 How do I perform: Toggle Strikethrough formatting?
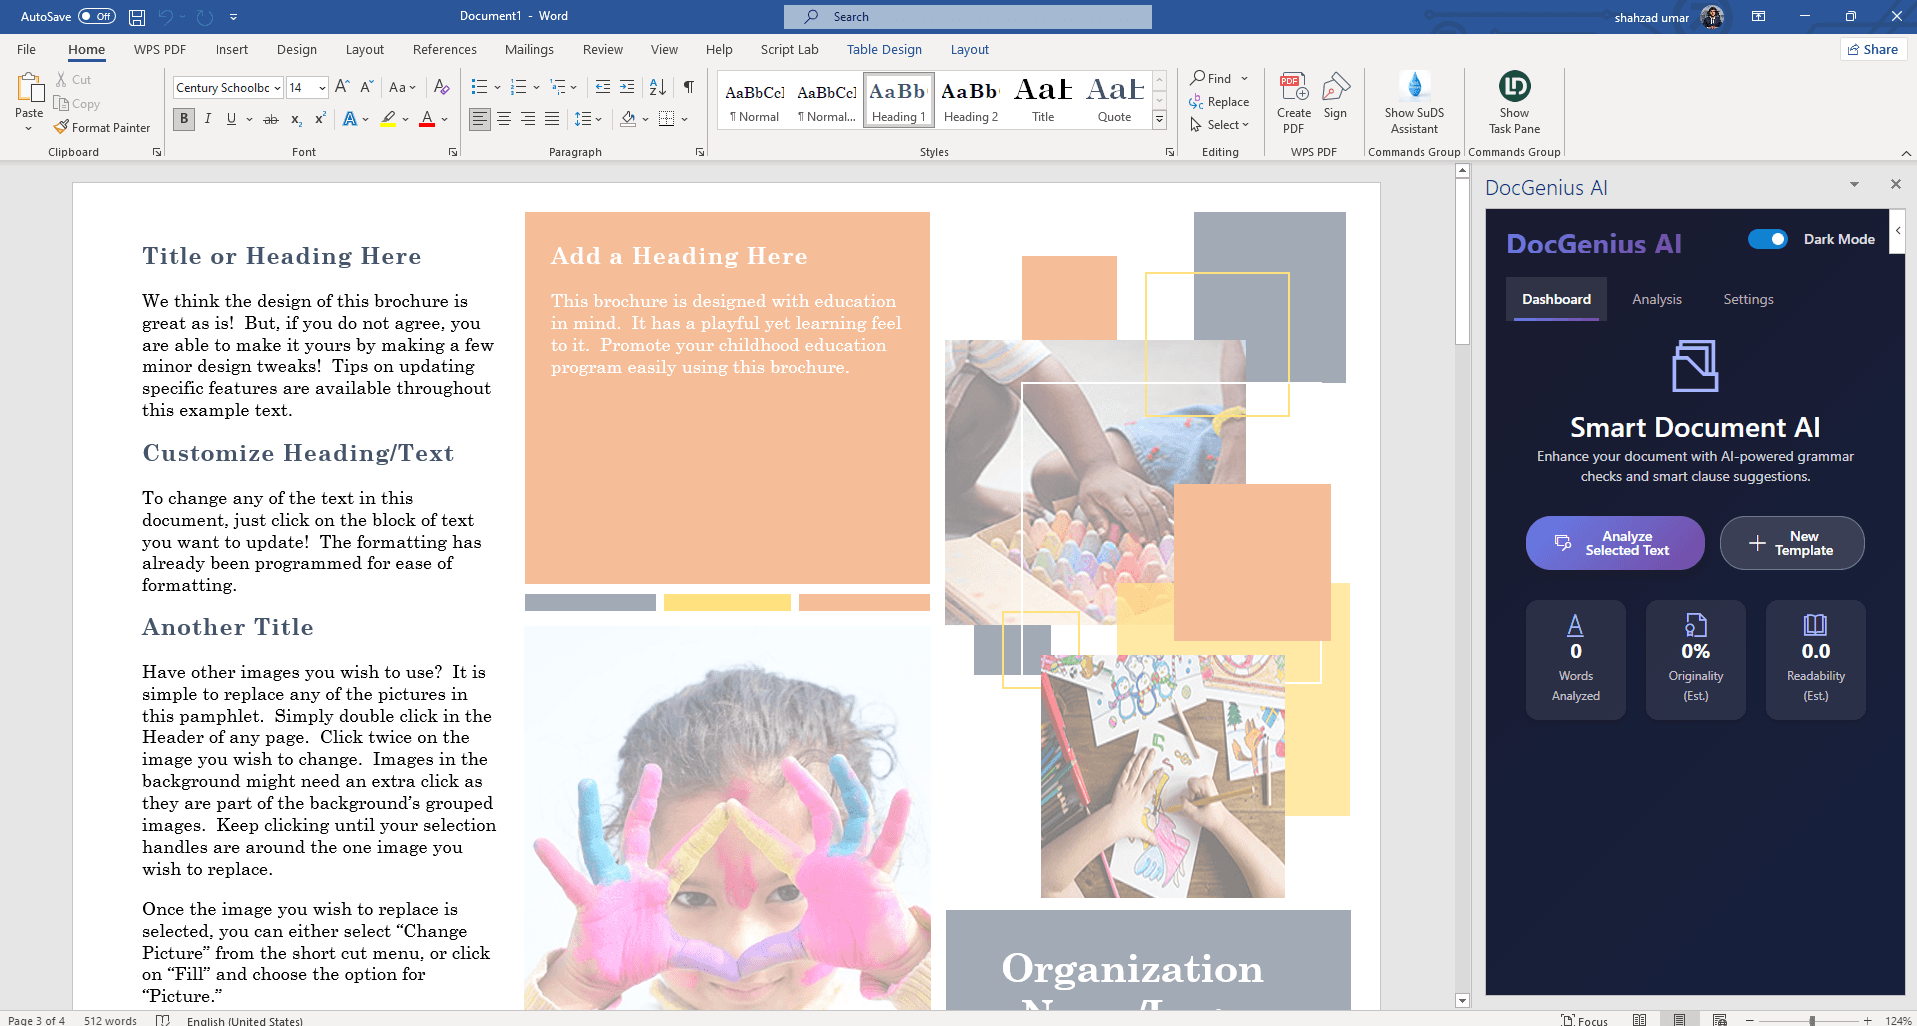[271, 119]
